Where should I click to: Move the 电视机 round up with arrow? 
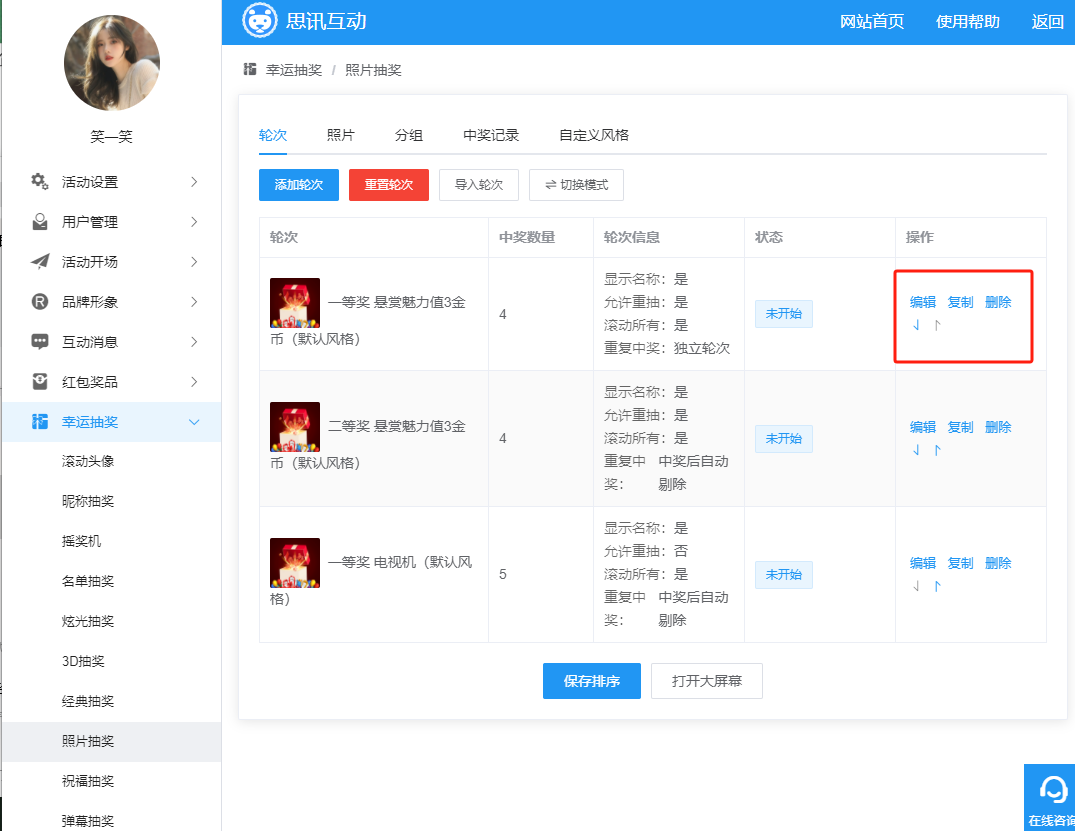click(937, 586)
